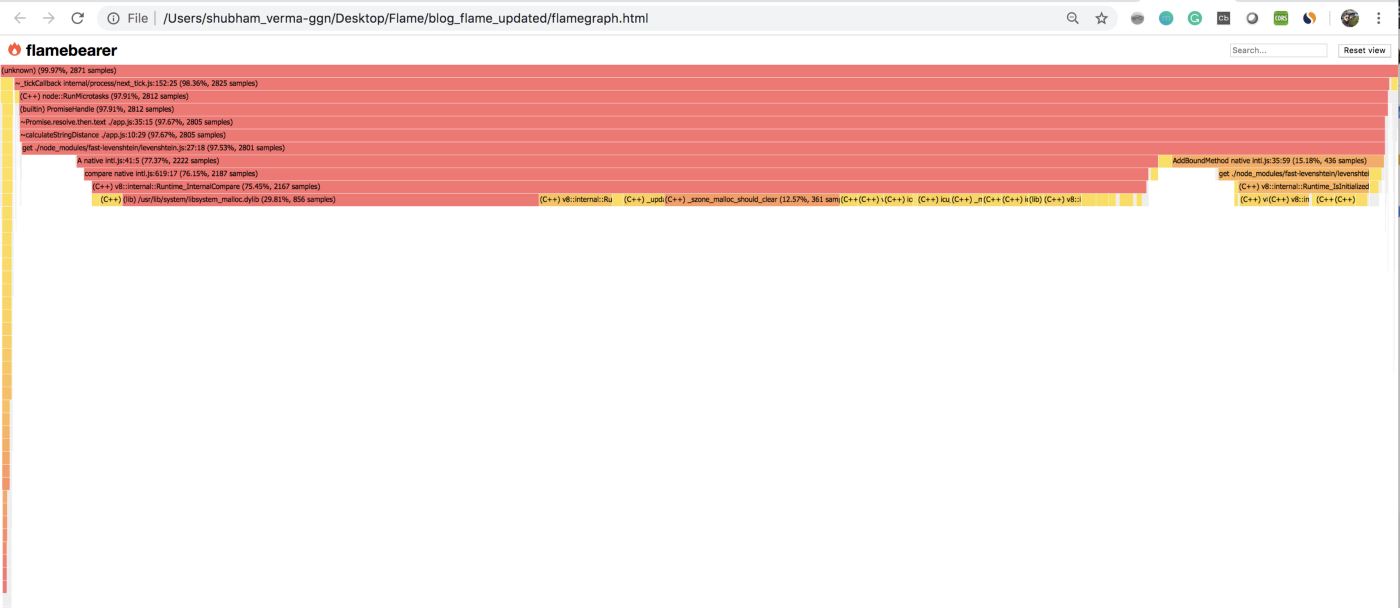Select the libsystem_malloc.dylib frame

[x=330, y=200]
